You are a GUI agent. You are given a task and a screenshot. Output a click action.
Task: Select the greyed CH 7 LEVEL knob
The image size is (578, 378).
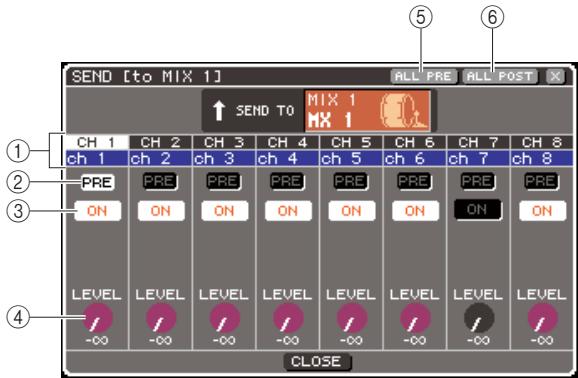click(479, 318)
